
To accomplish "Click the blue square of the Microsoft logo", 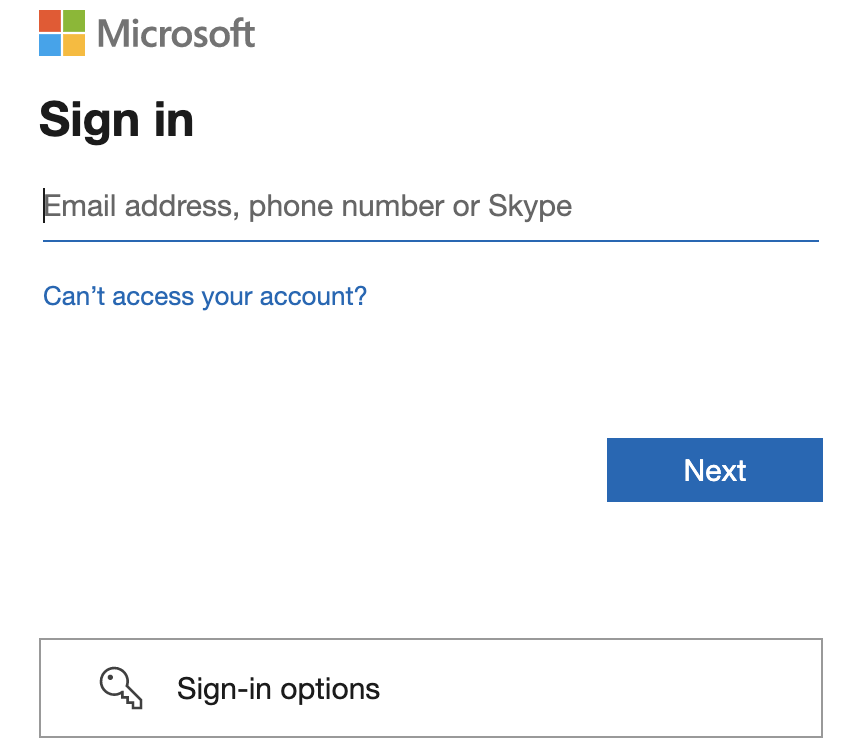I will click(50, 45).
